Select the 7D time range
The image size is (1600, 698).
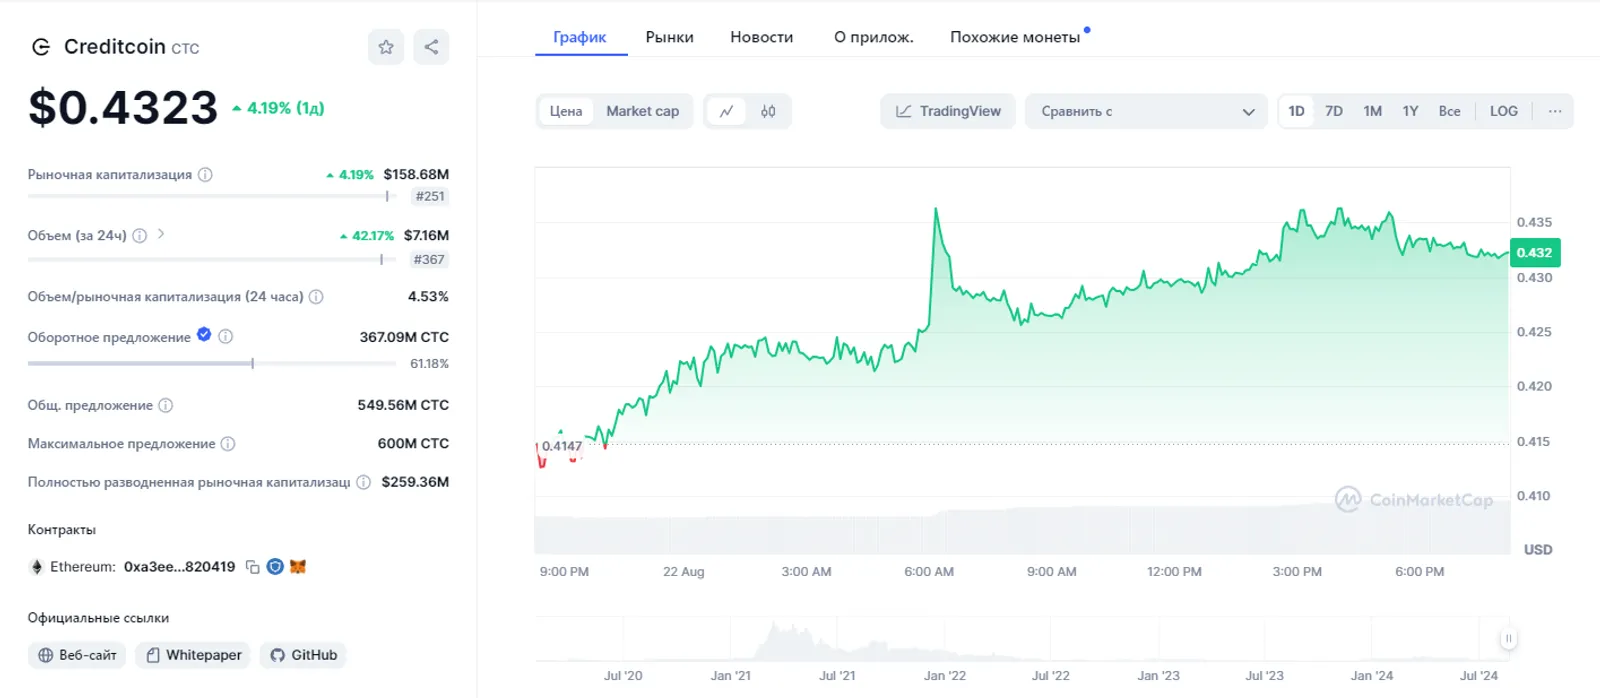point(1334,111)
